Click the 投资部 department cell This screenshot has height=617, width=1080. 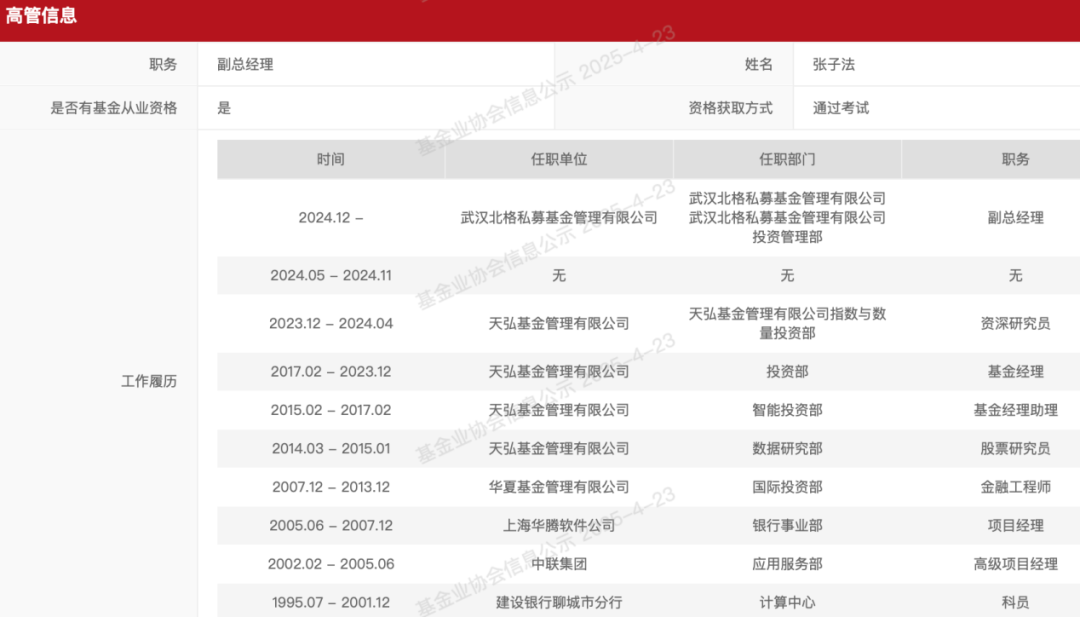pos(787,372)
